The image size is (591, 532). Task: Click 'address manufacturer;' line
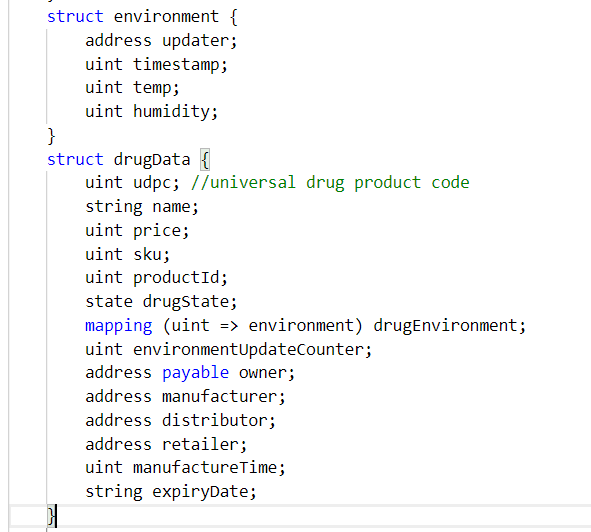pyautogui.click(x=185, y=397)
